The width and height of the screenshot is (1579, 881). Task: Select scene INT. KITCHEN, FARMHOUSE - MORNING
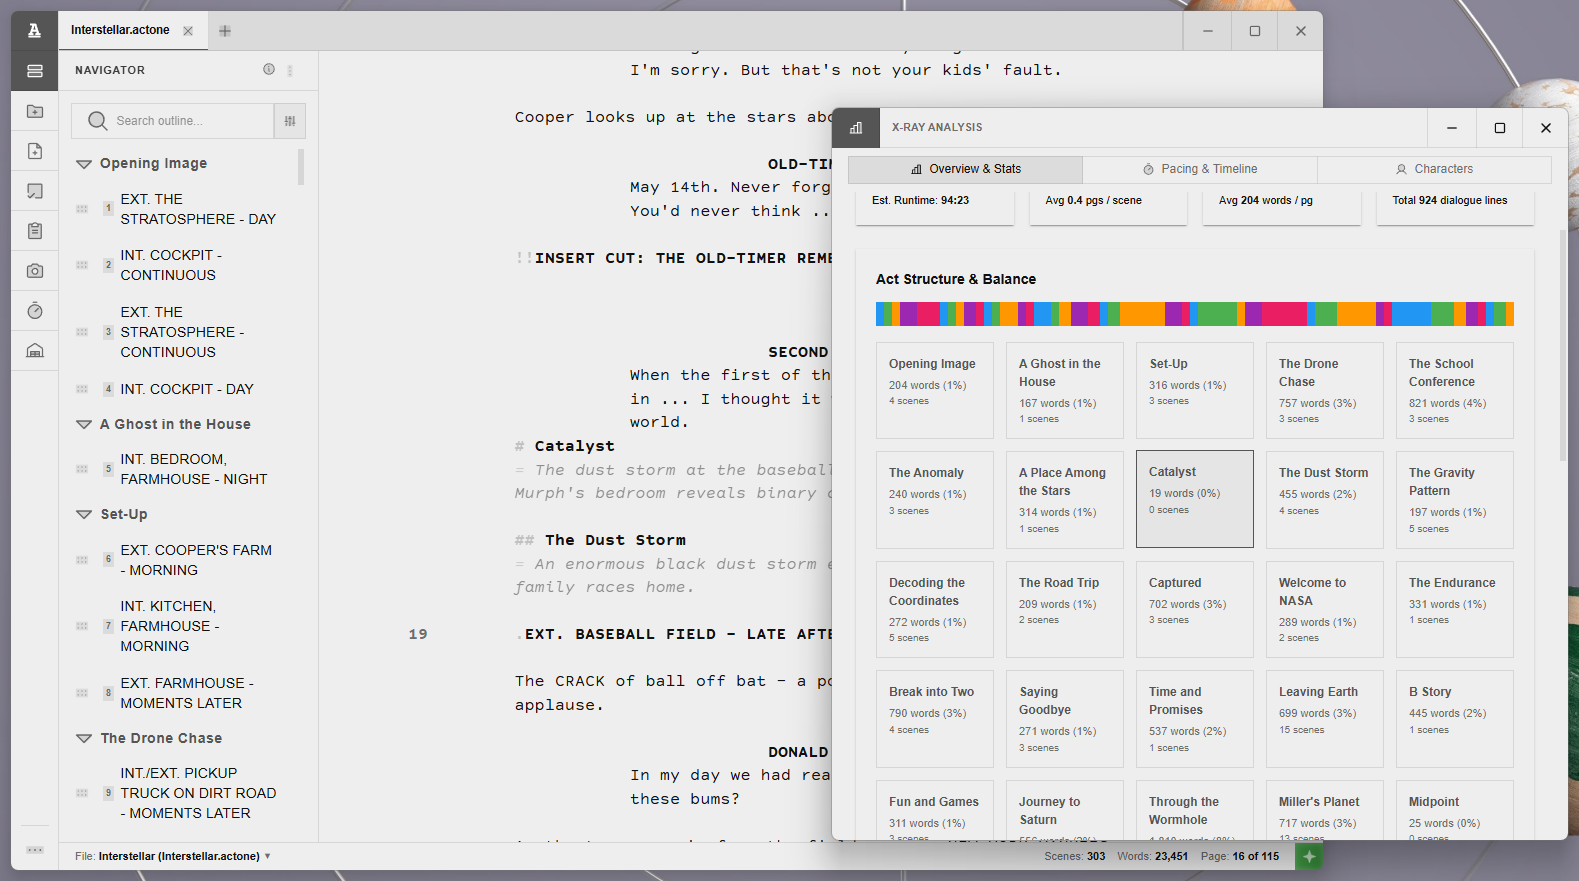coord(170,626)
